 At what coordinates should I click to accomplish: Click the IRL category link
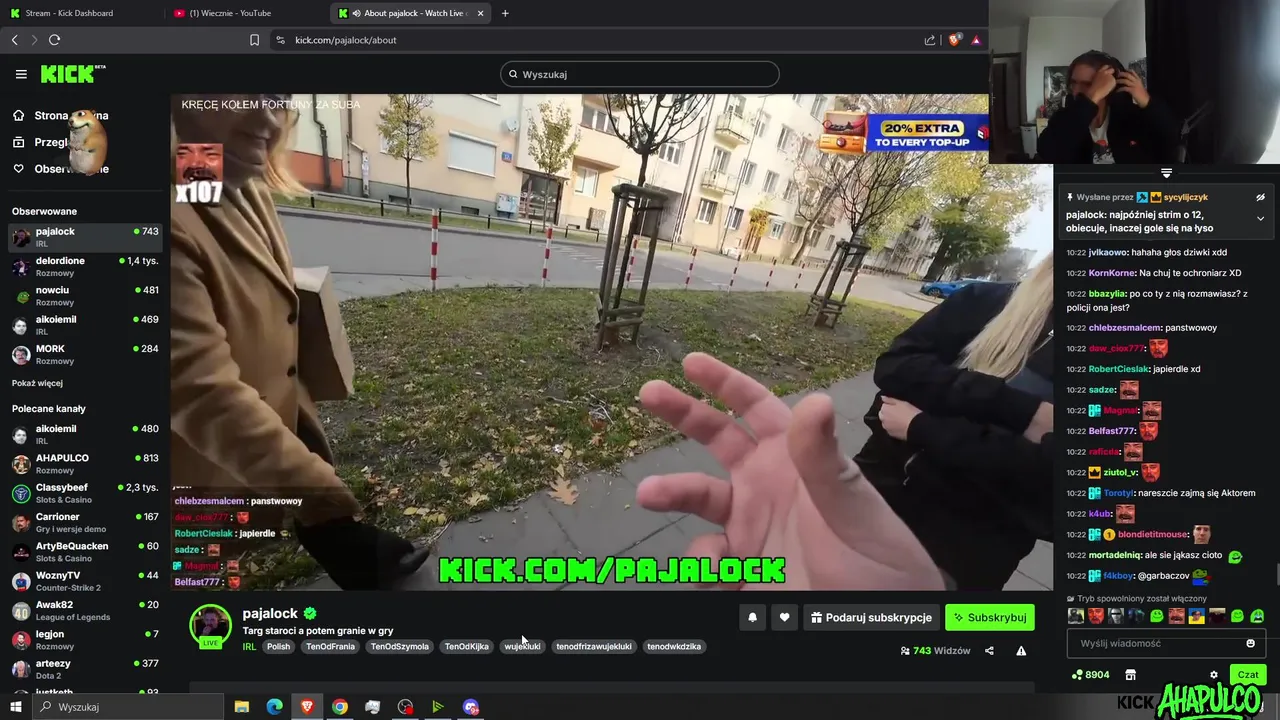249,647
